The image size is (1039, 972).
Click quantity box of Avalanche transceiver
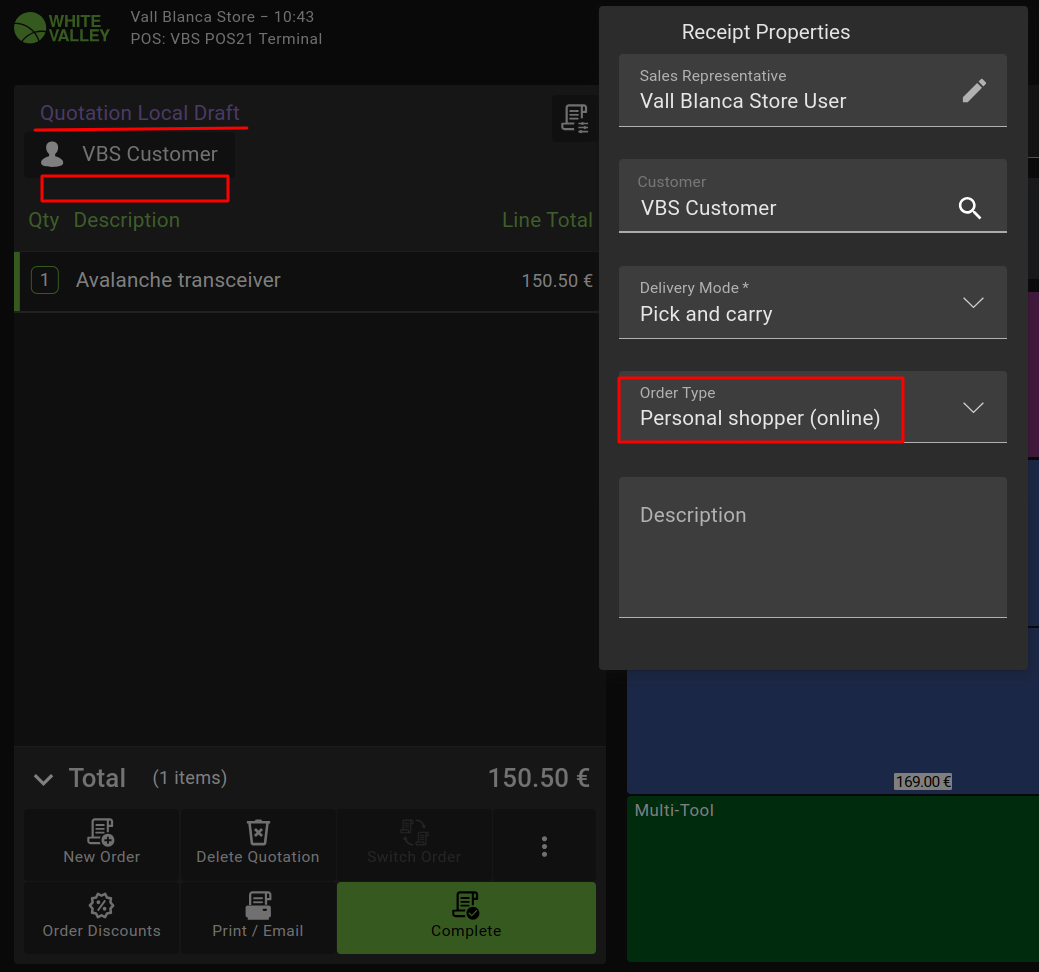tap(44, 281)
